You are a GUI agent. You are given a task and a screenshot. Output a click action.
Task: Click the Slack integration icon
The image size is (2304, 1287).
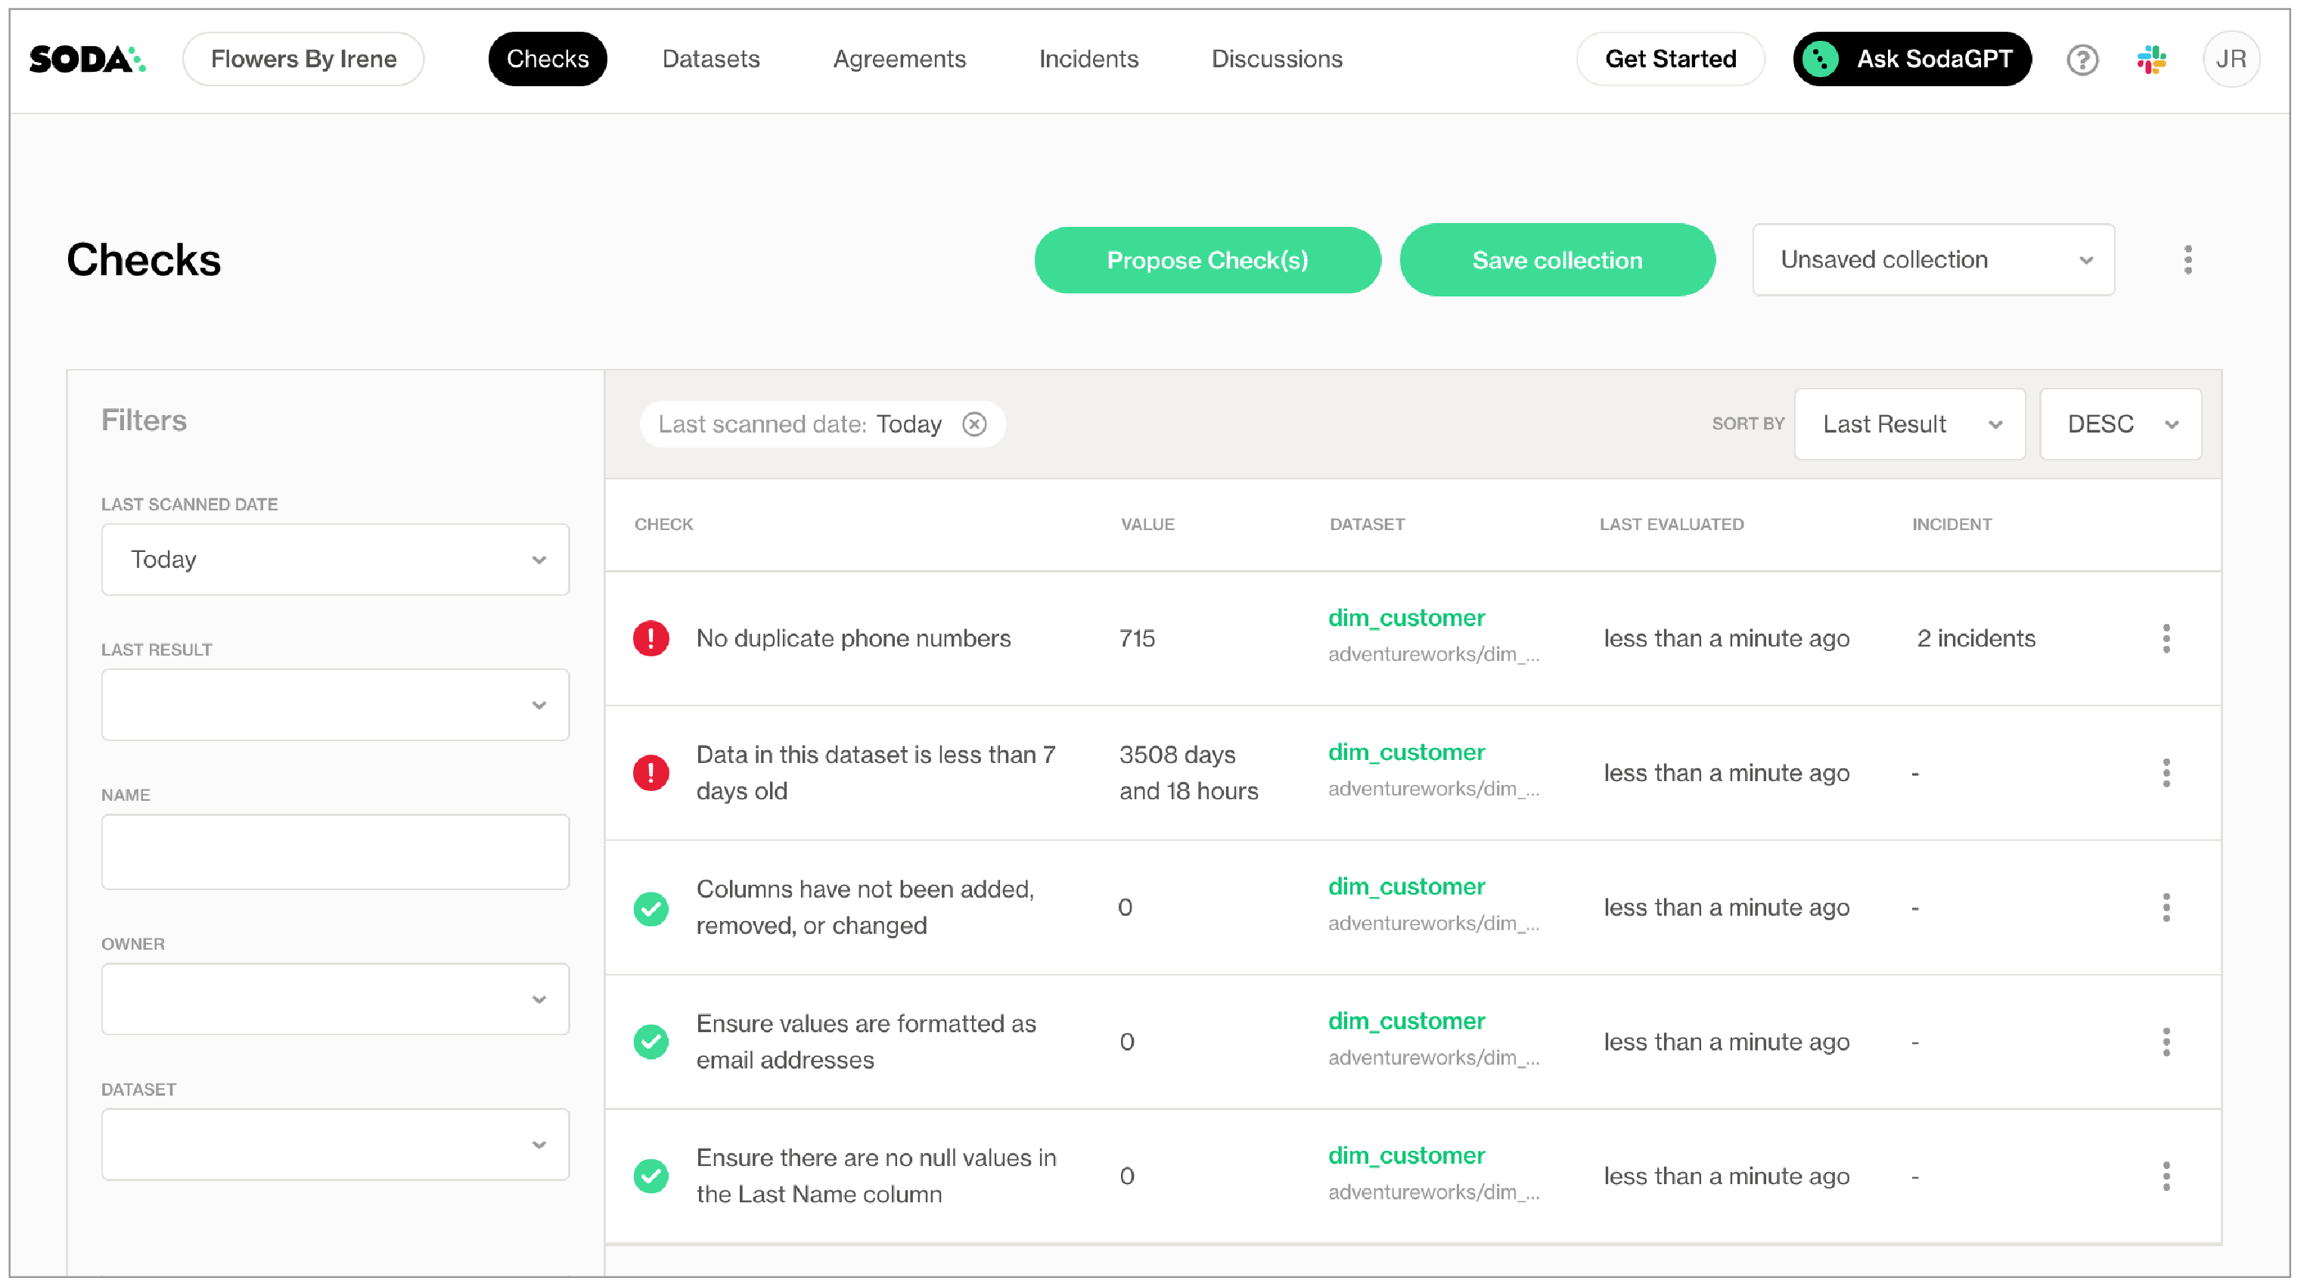(x=2151, y=60)
